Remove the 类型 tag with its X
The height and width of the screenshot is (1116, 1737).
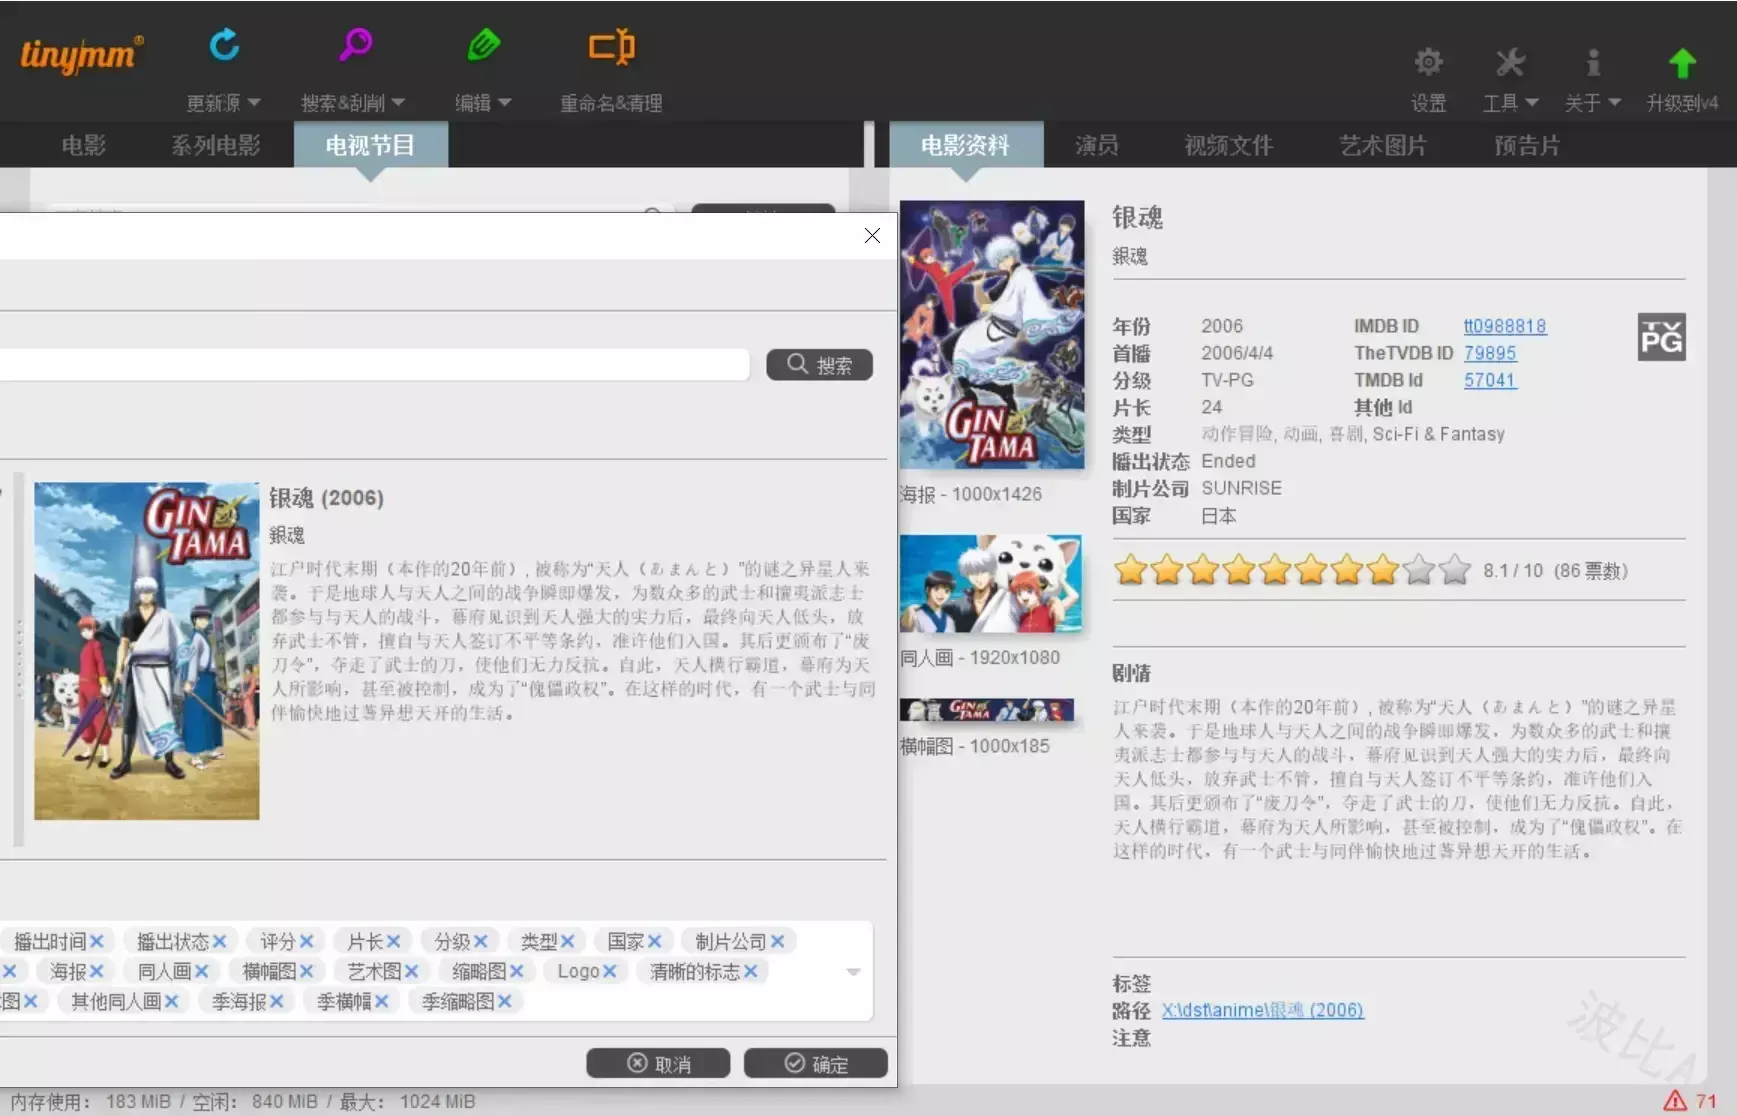coord(567,941)
